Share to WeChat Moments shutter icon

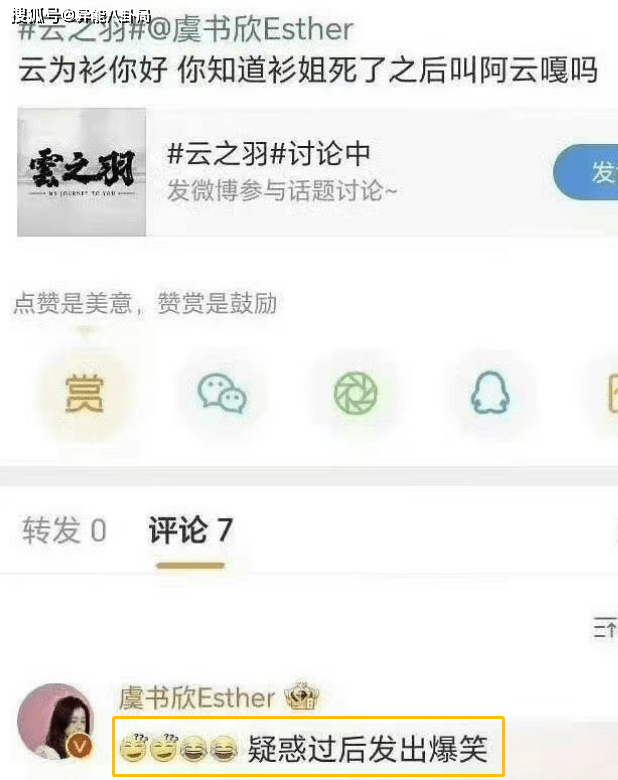[x=355, y=393]
